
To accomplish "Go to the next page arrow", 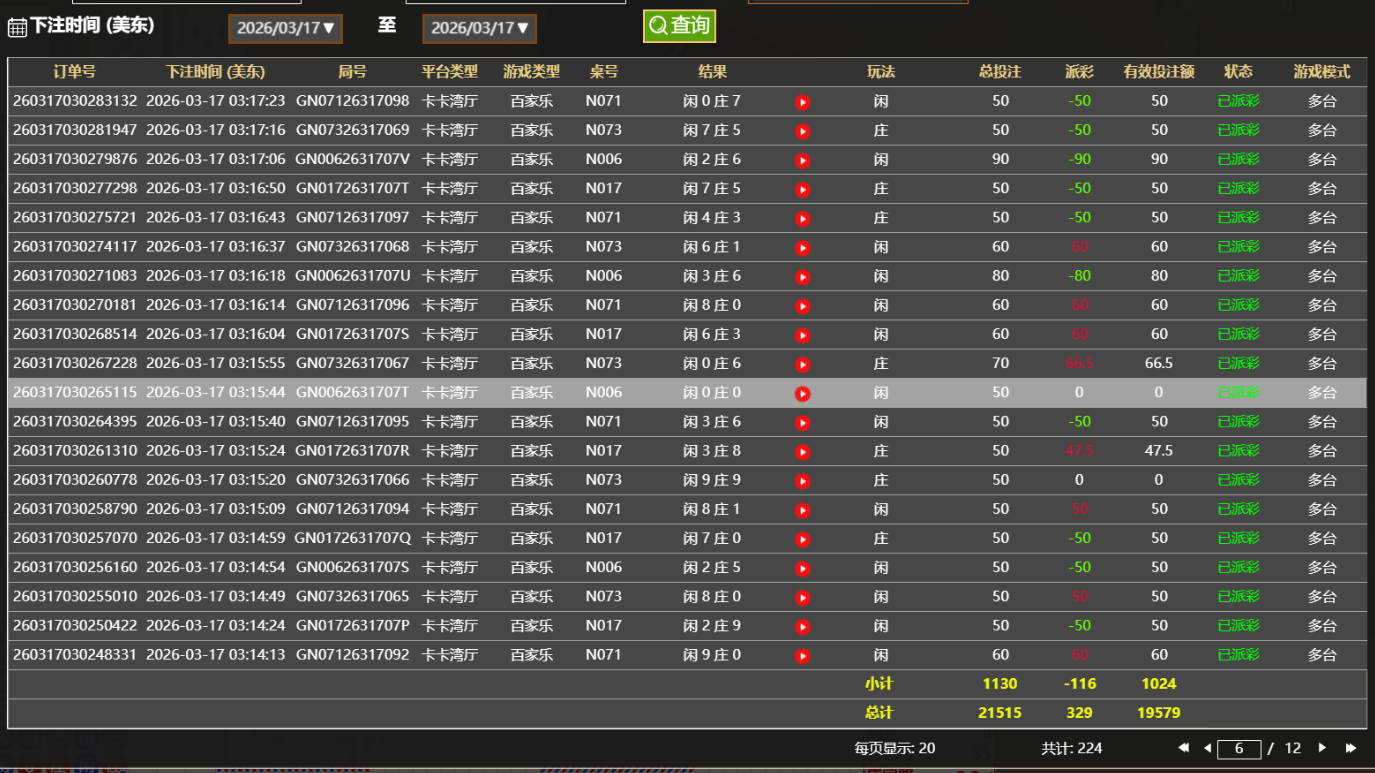I will click(1322, 748).
